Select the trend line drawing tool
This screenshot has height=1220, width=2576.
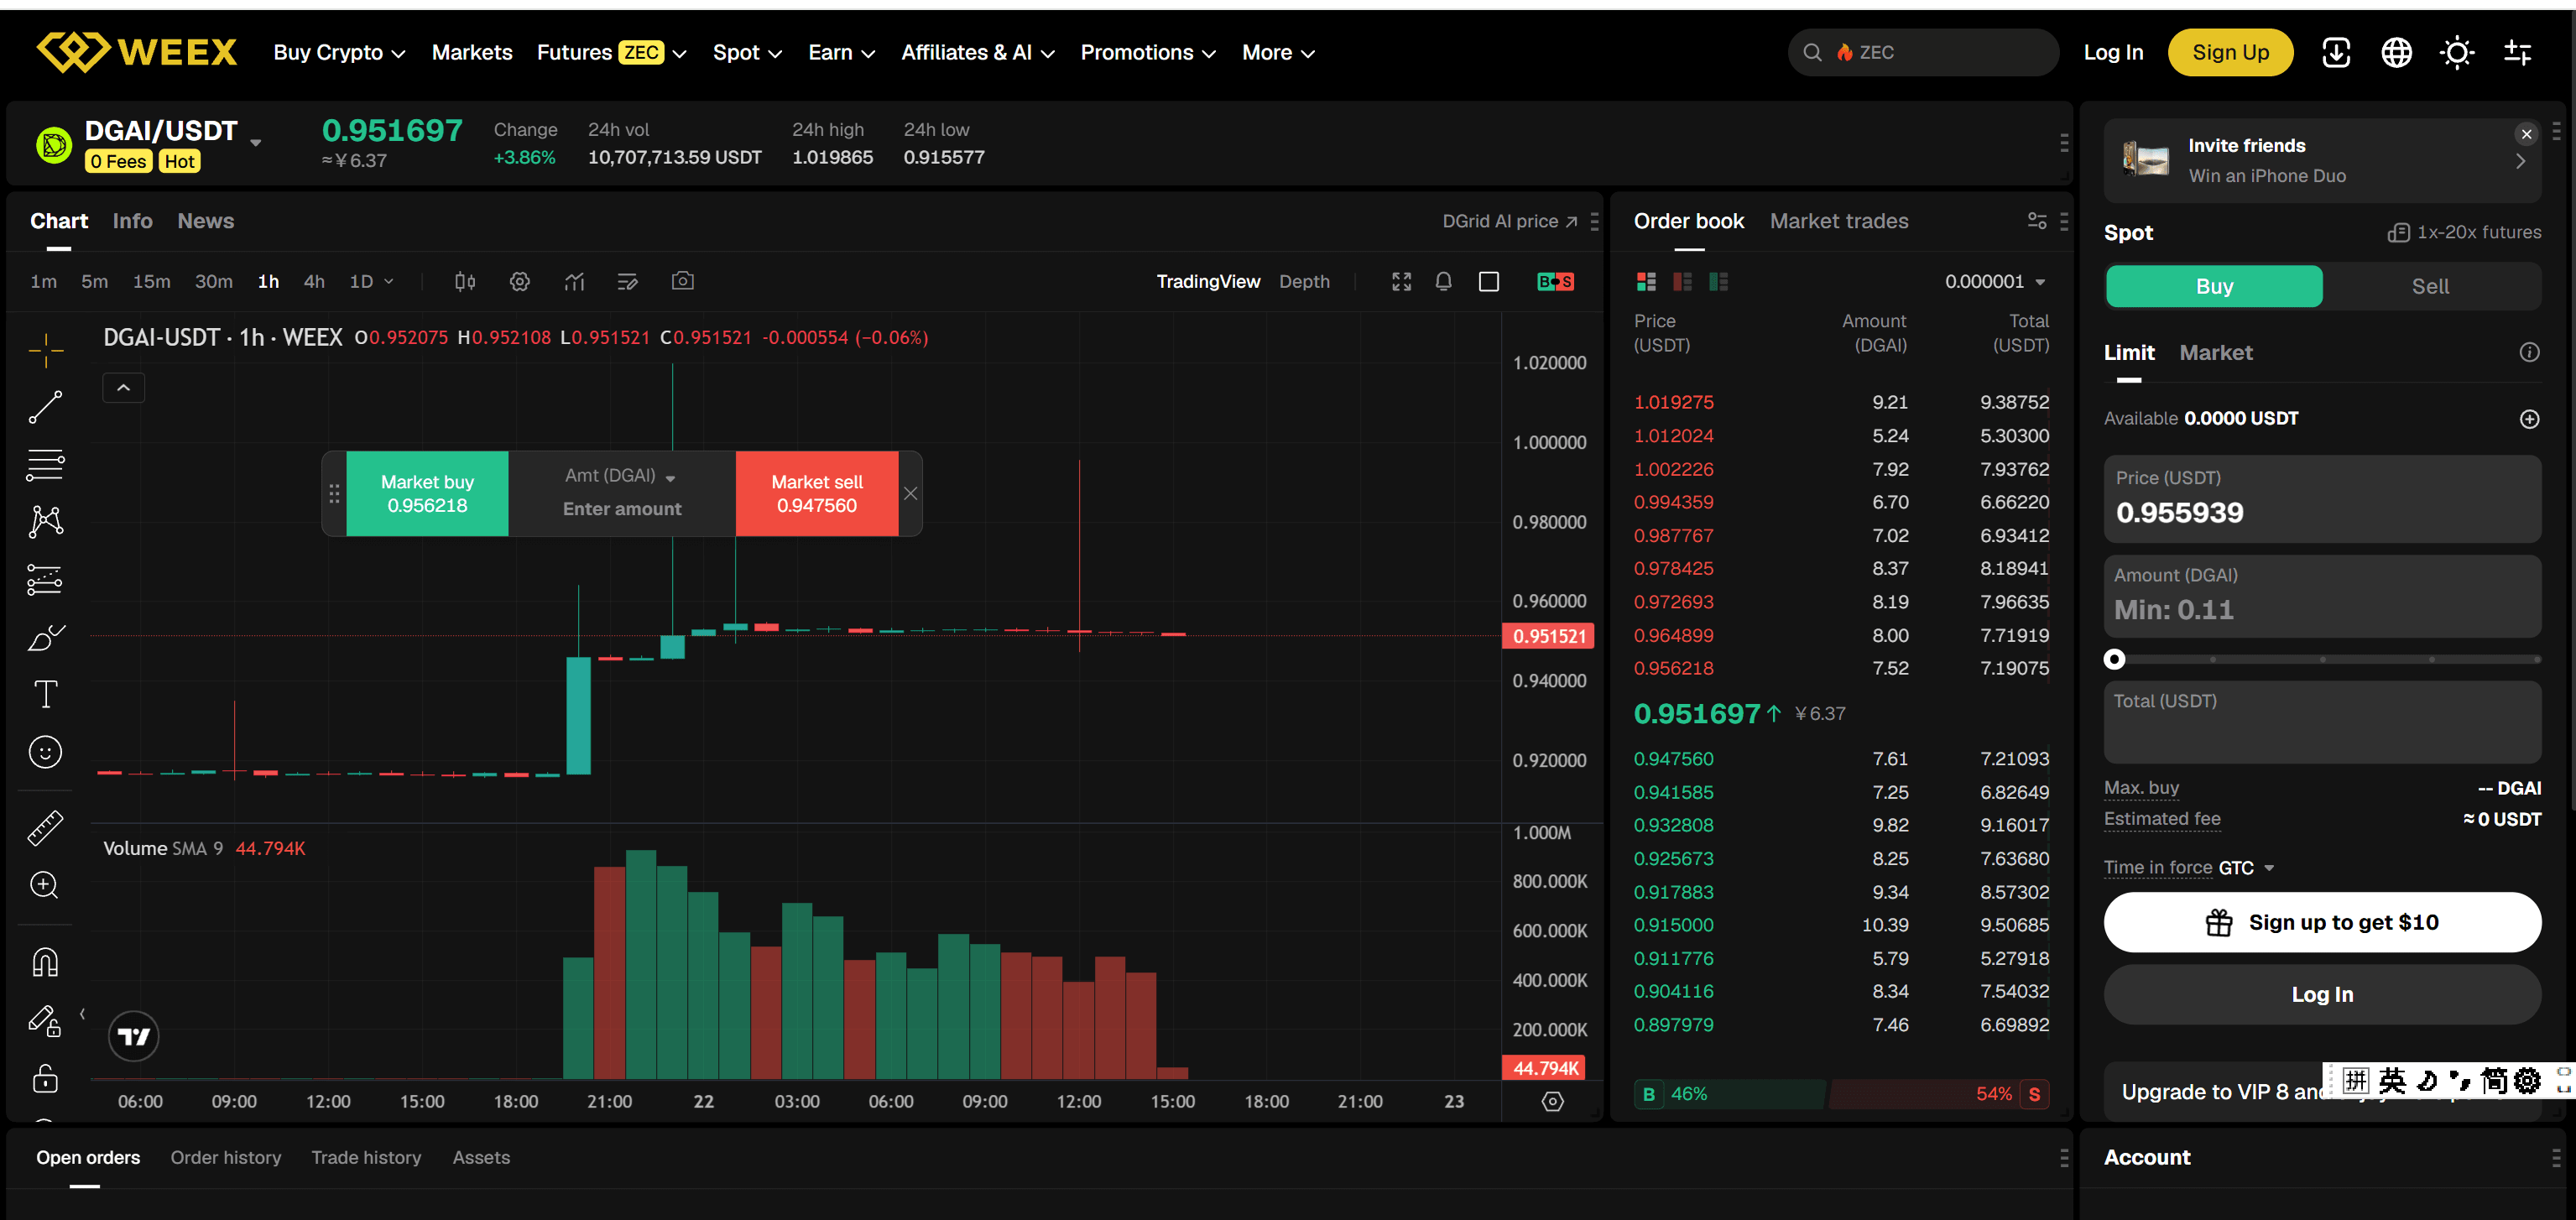click(45, 407)
